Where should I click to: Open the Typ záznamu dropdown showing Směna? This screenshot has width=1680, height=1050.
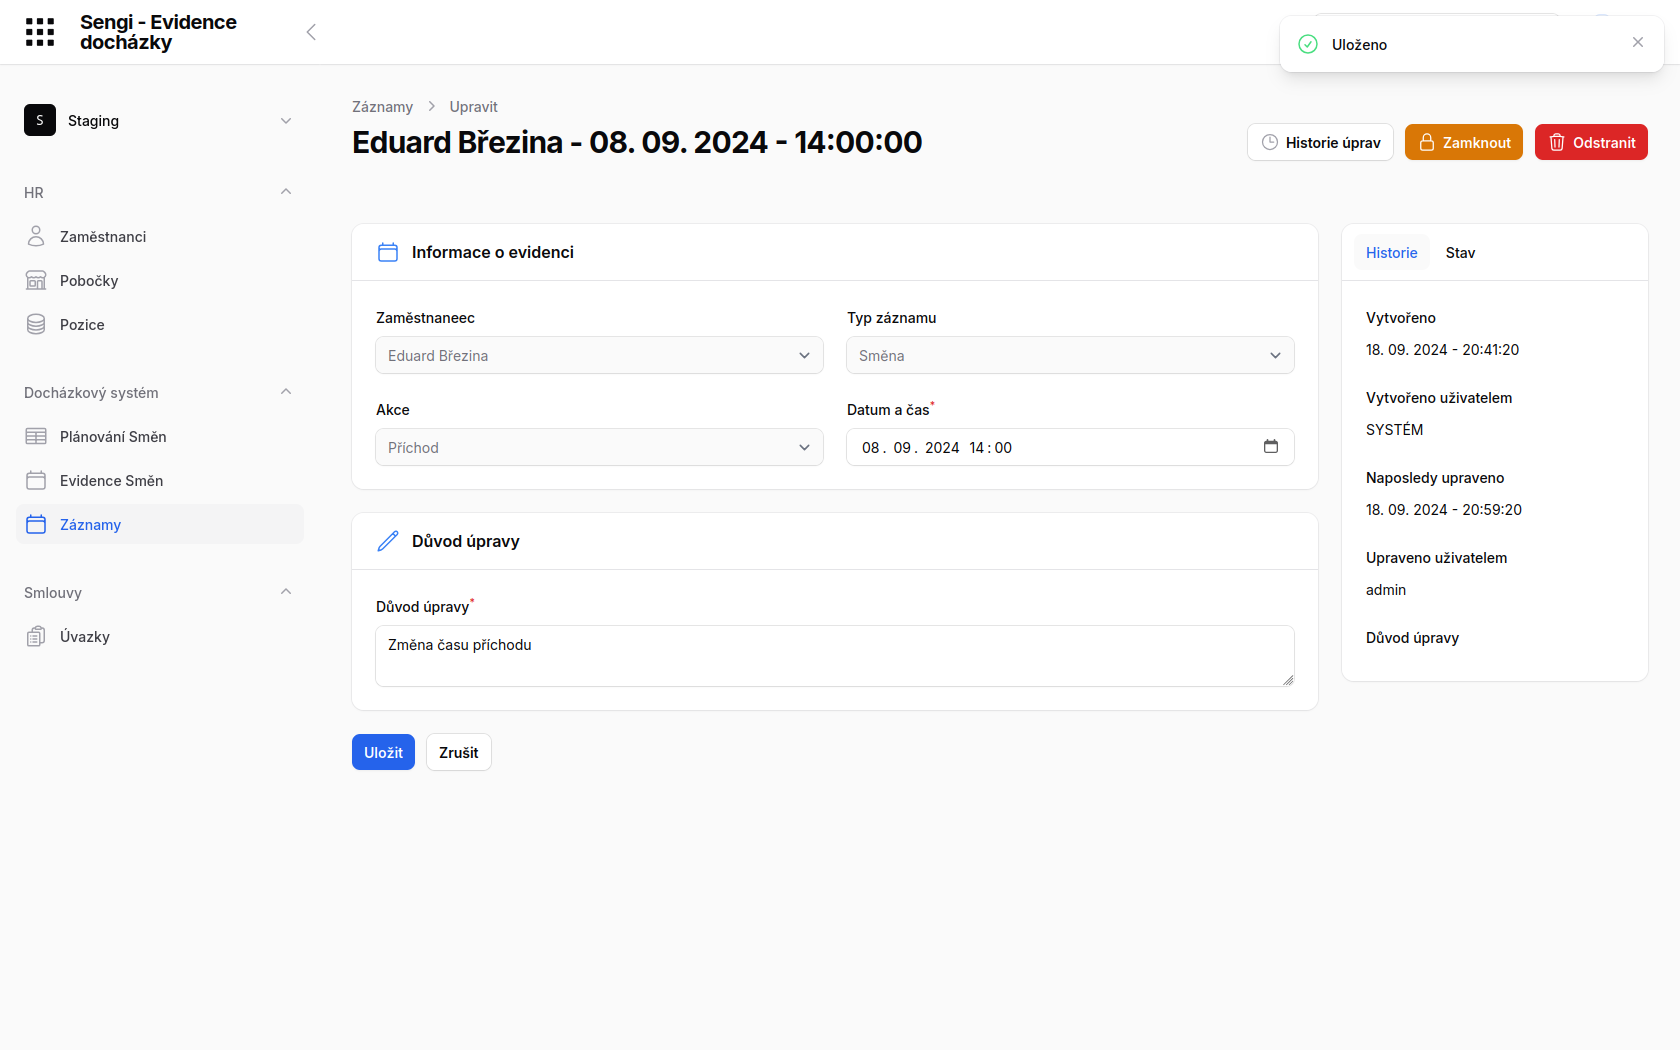(1070, 355)
